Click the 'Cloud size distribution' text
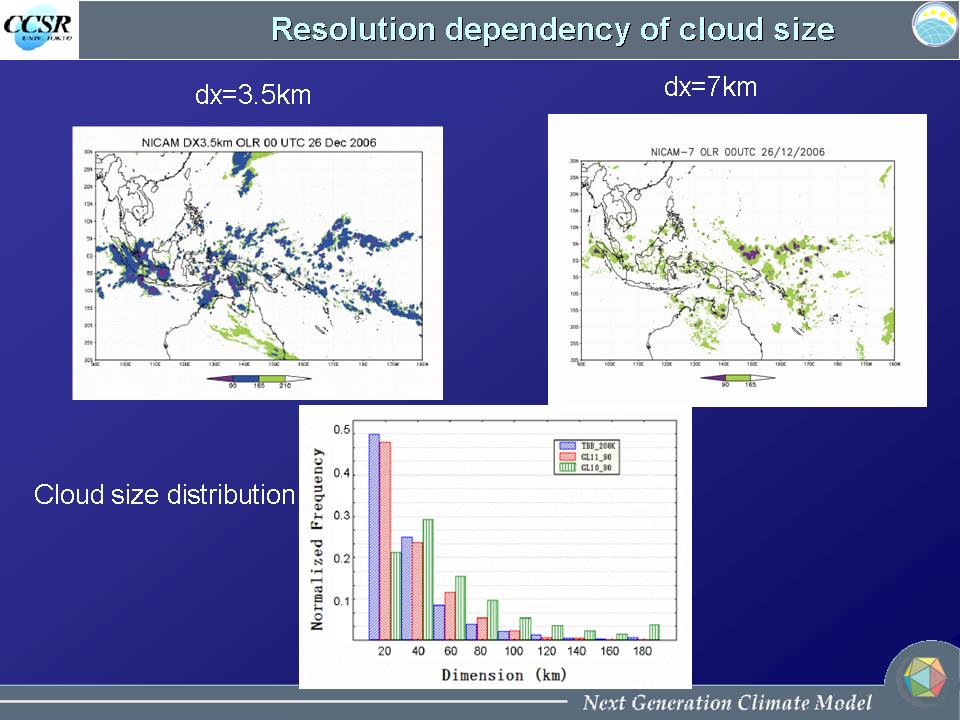This screenshot has width=960, height=720. pos(164,494)
